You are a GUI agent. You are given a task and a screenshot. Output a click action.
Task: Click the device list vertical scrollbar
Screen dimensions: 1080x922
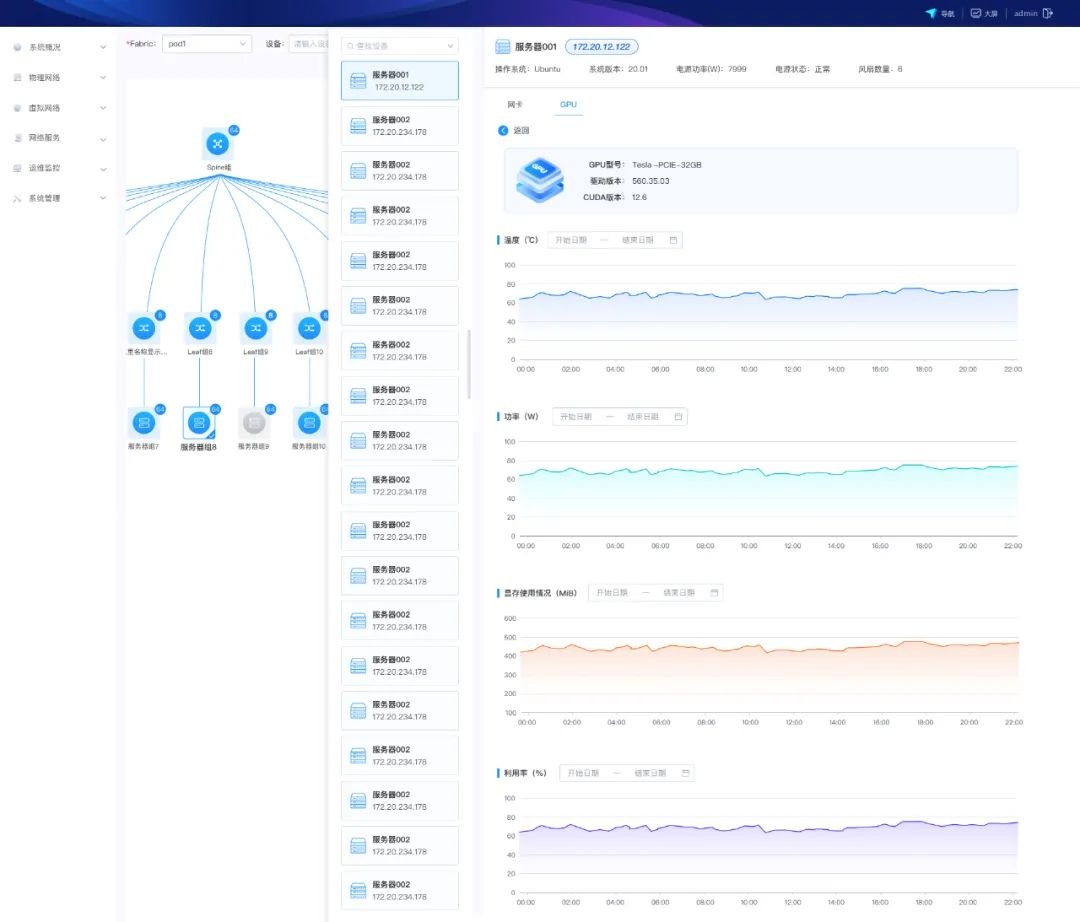[x=469, y=364]
